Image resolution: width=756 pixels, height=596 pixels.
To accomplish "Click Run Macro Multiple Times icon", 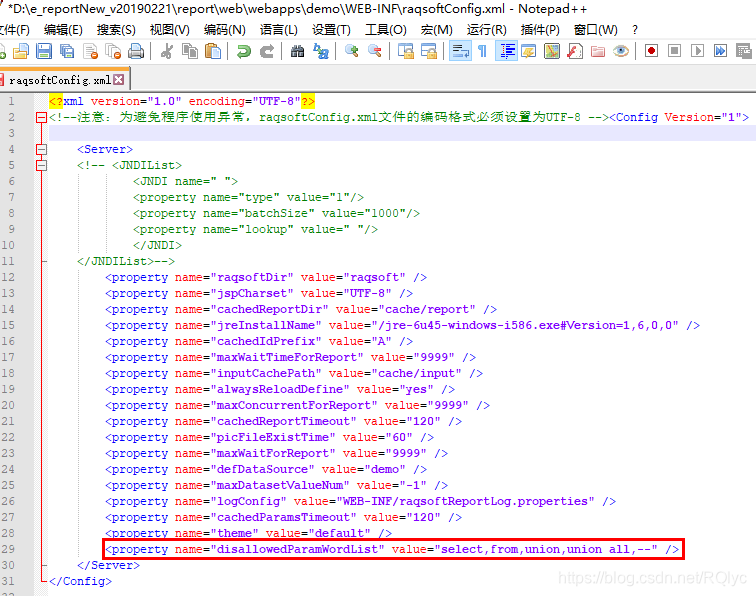I will (720, 51).
